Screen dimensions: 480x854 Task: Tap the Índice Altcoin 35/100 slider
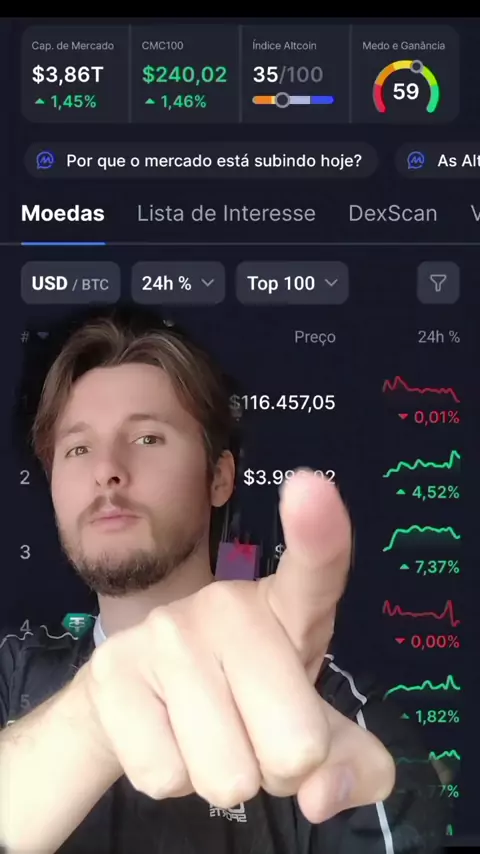293,100
